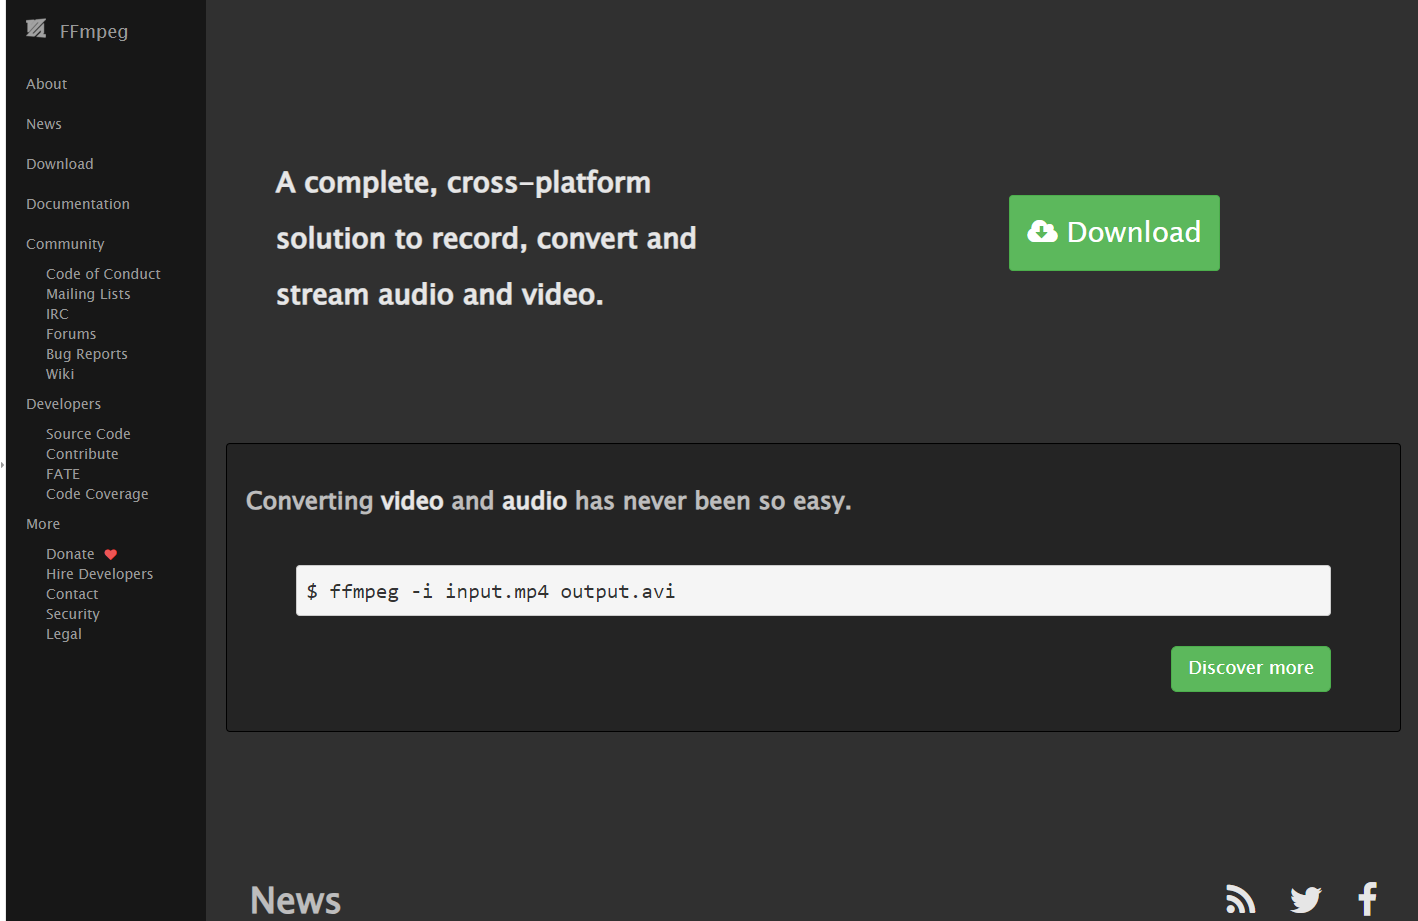Click the News heading at page bottom
This screenshot has width=1418, height=921.
(295, 900)
